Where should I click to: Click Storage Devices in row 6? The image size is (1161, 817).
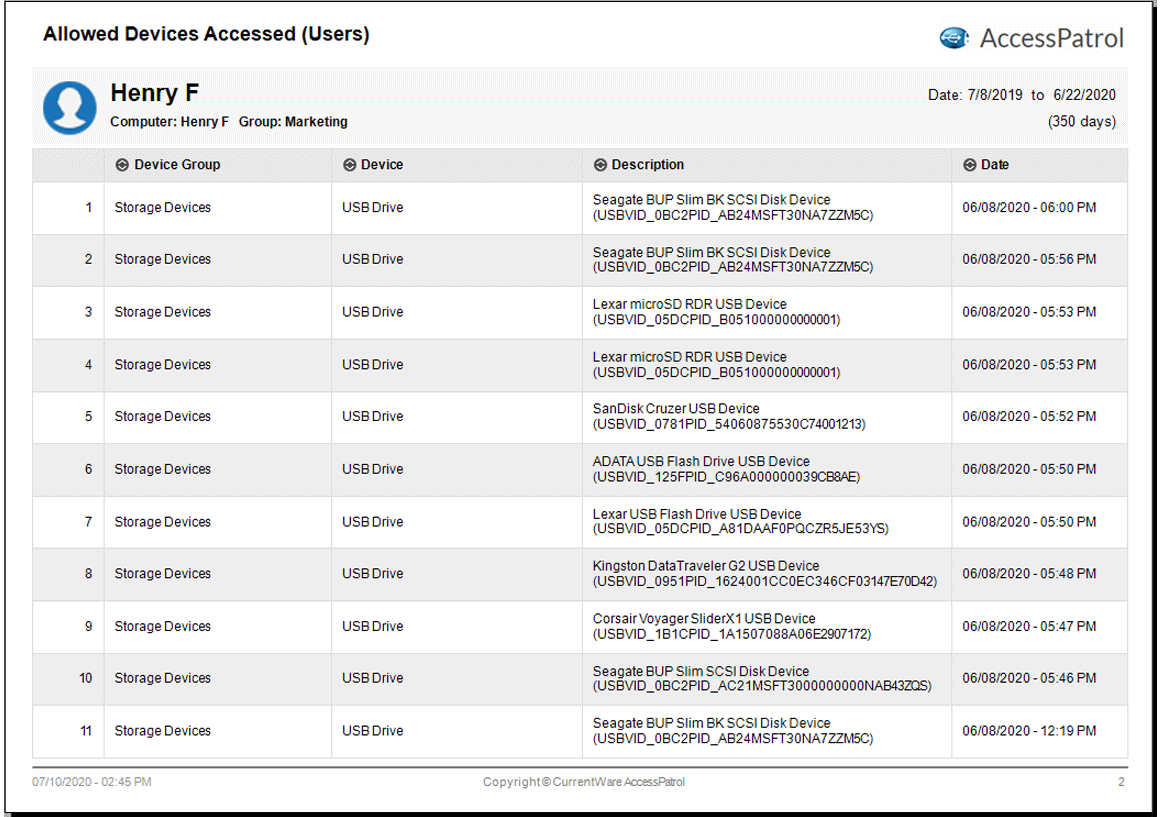162,469
